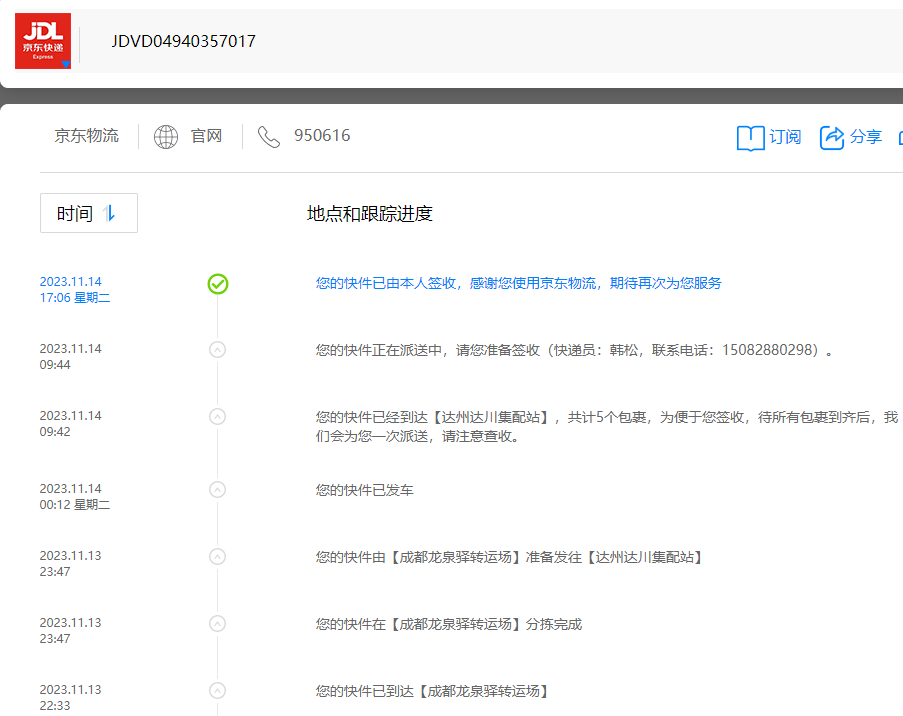Click the 分享 share arrow icon
Image resolution: width=903 pixels, height=716 pixels.
click(832, 138)
